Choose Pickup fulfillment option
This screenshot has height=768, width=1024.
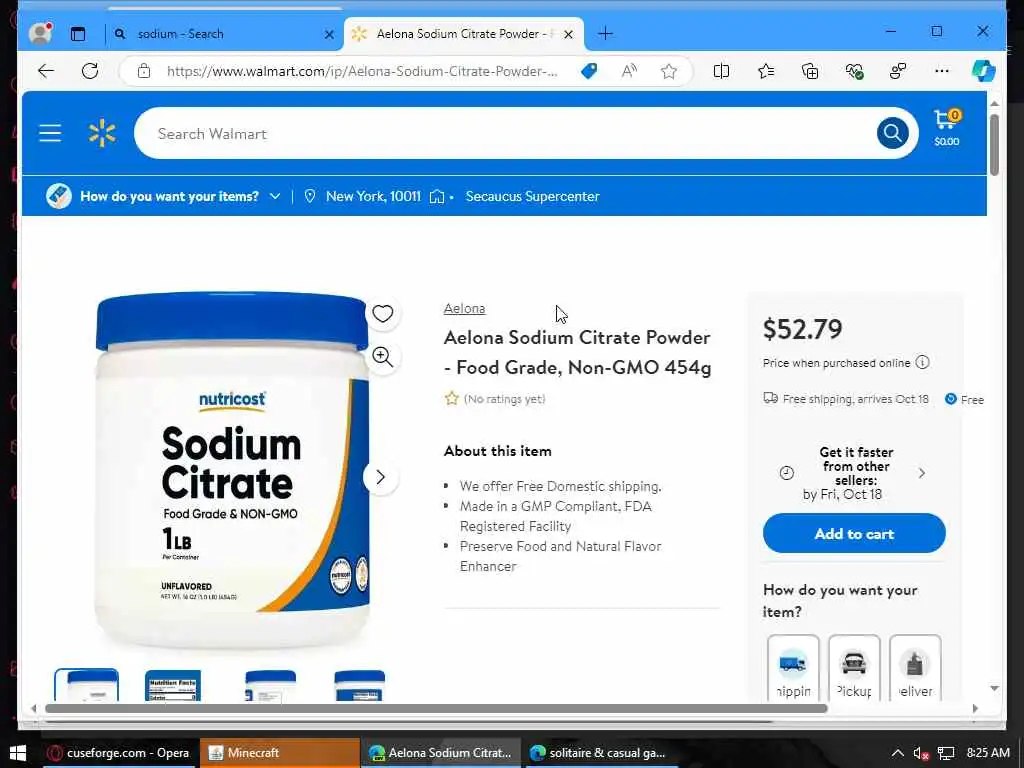pos(854,667)
